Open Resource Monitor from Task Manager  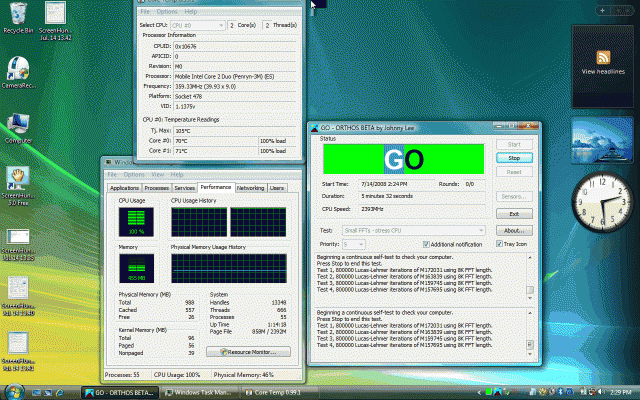249,352
